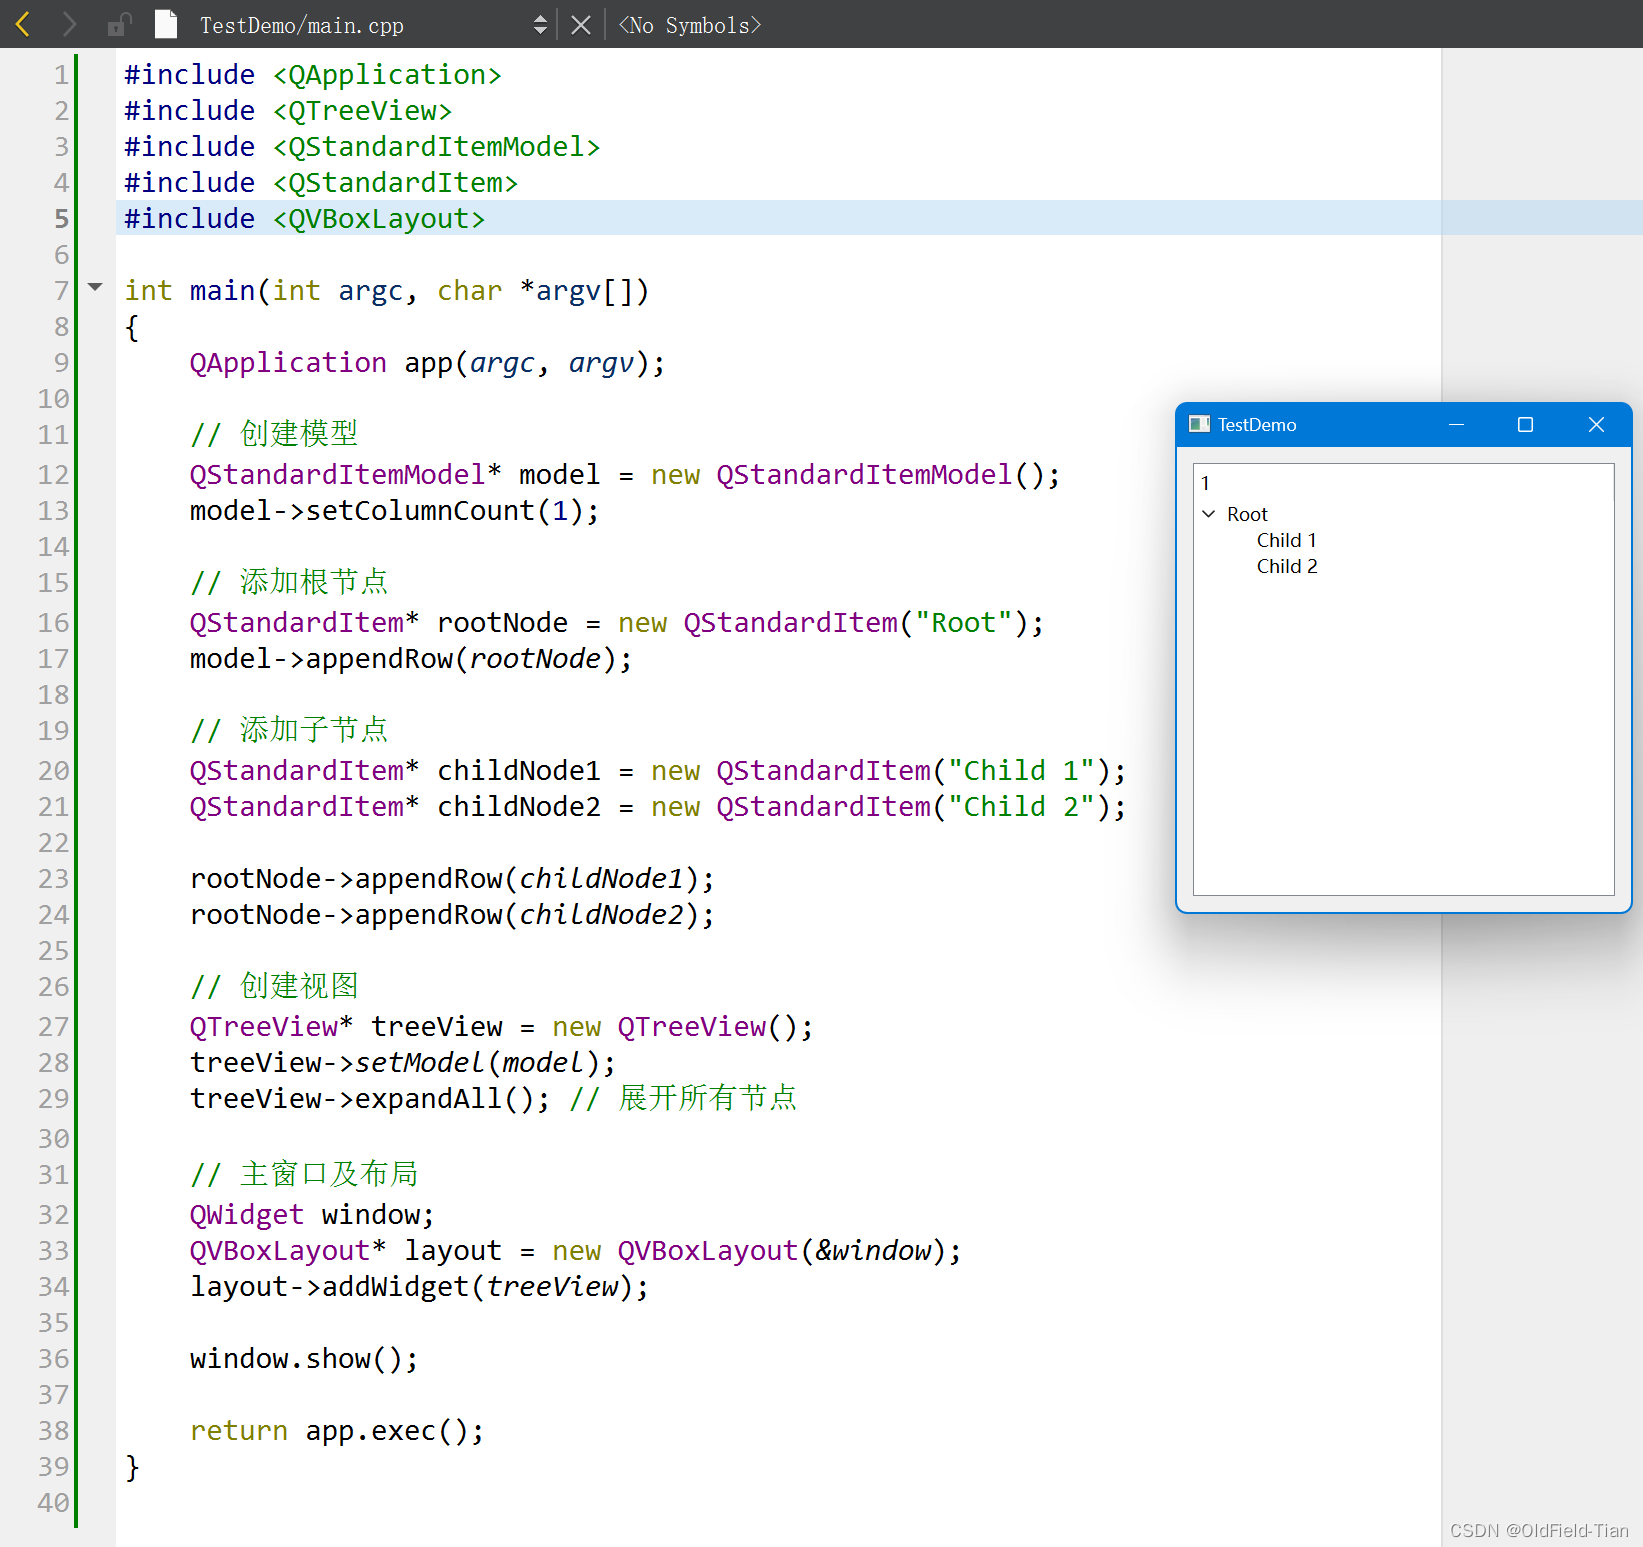Screen dimensions: 1643x1547
Task: Click the #include <QTreeView> line
Action: [x=288, y=111]
